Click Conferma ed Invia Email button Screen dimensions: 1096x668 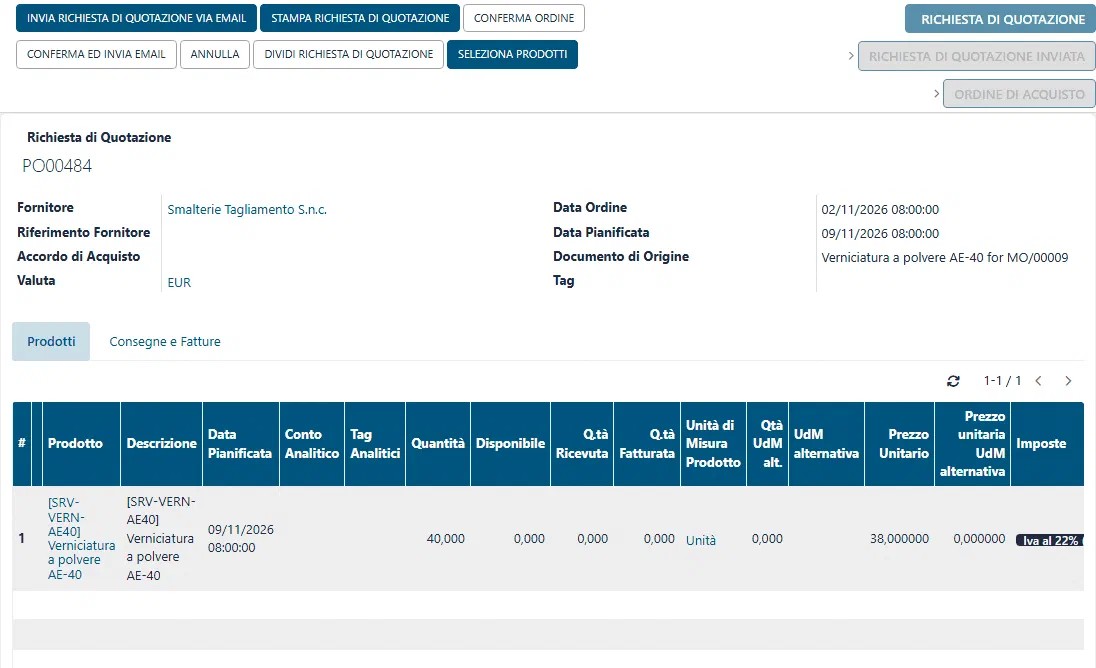[96, 55]
